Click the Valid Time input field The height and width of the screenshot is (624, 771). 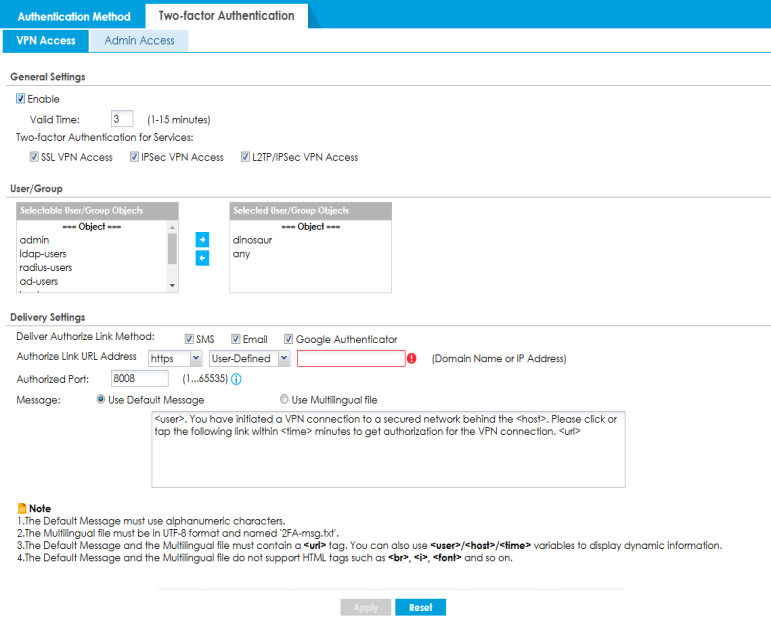point(122,119)
